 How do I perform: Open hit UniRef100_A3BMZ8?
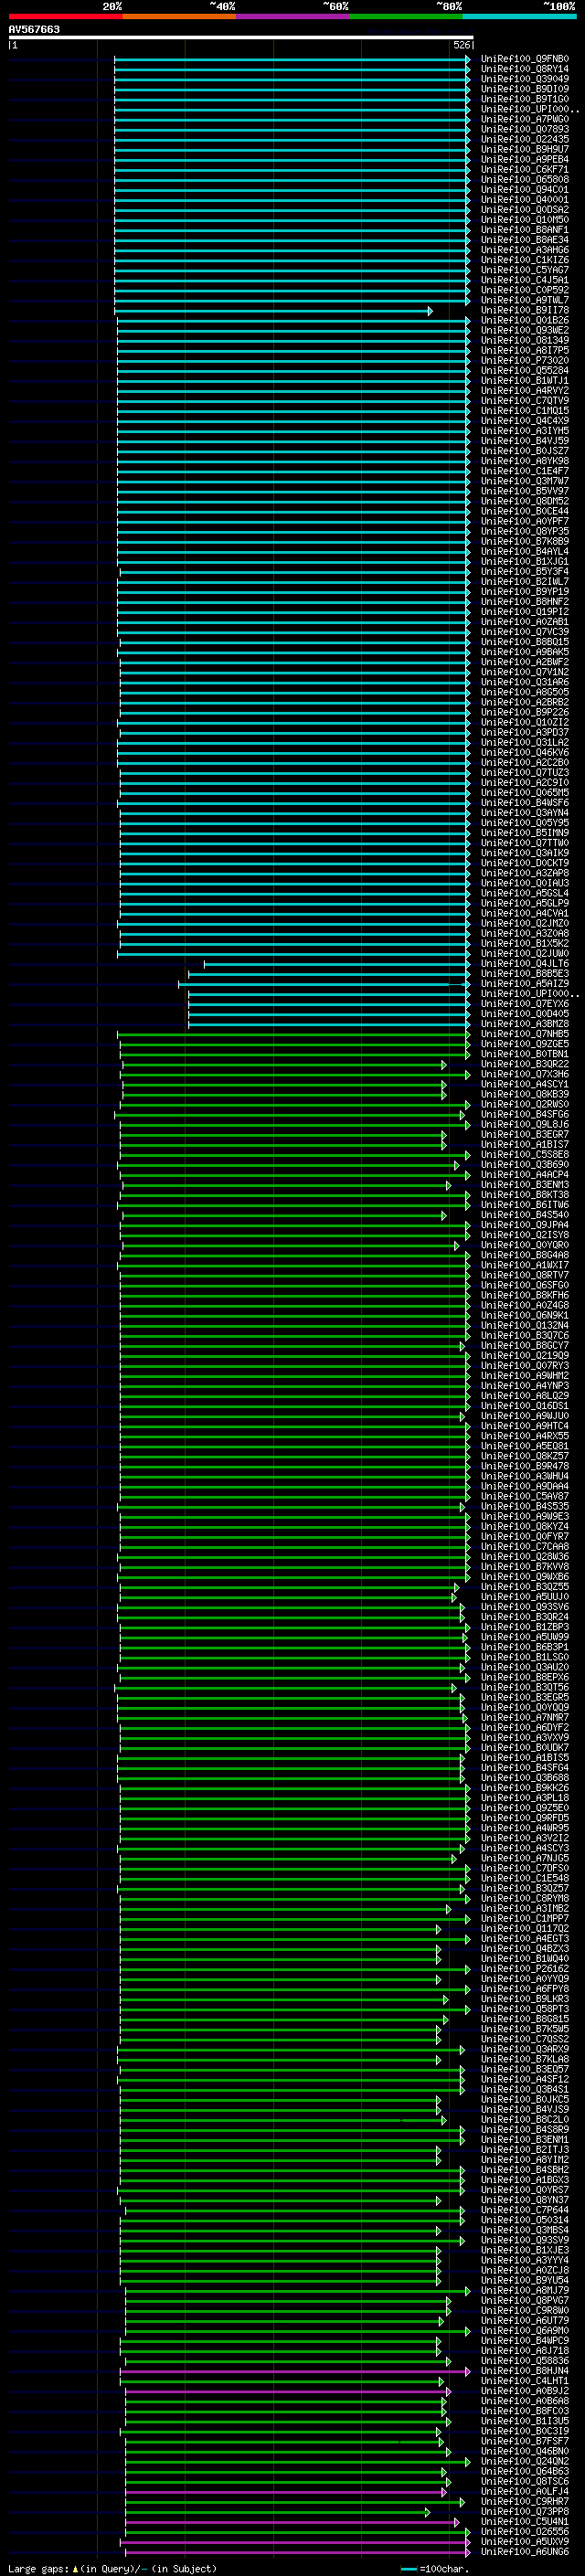(x=525, y=1024)
